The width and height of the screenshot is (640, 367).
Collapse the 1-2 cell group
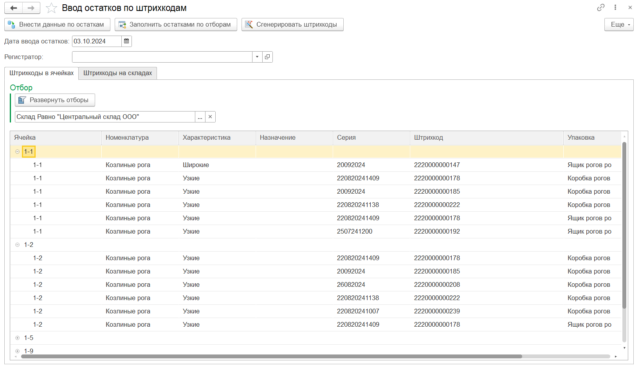tap(17, 245)
